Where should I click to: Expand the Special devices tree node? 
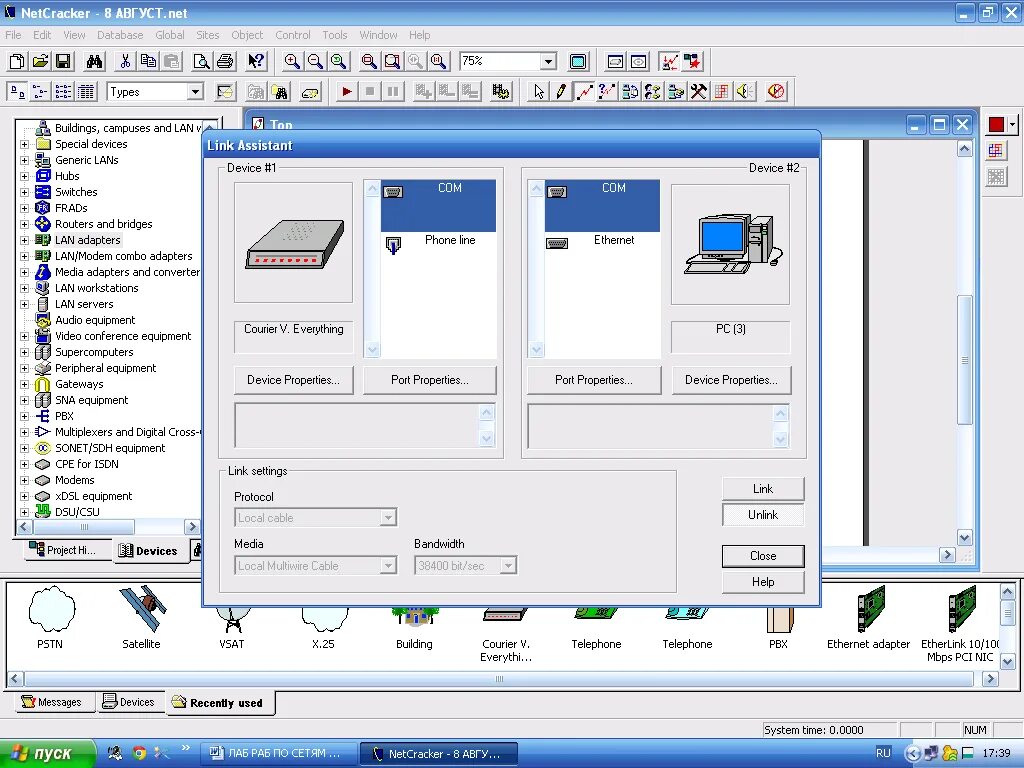click(x=24, y=144)
